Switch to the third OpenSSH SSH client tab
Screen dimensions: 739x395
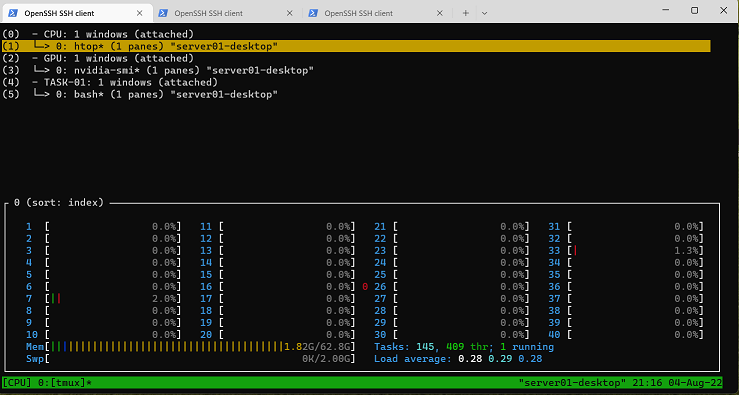[377, 13]
